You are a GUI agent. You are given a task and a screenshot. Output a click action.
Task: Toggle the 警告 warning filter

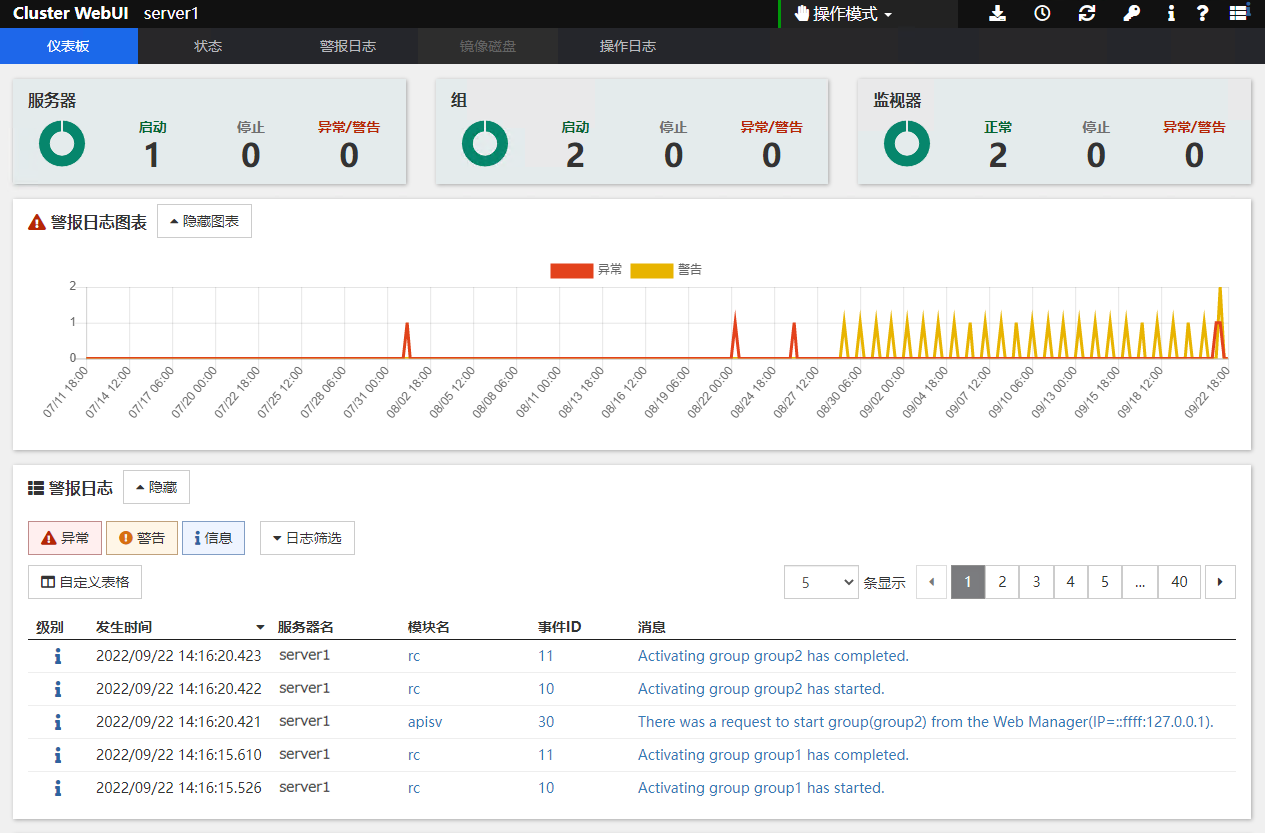[x=142, y=538]
